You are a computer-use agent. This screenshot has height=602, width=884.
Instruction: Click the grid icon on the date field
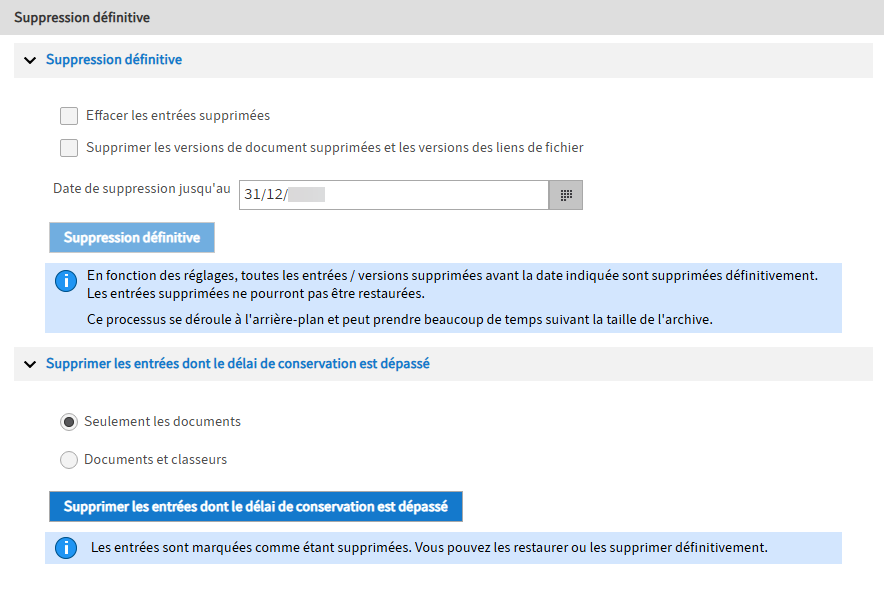coord(565,194)
